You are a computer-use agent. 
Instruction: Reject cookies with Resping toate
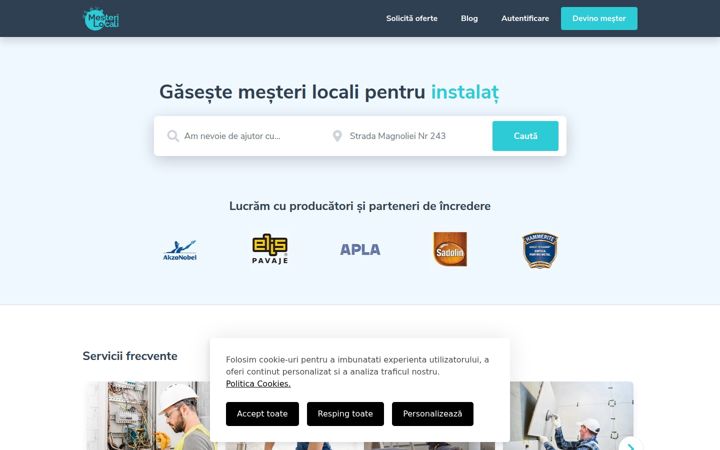[x=345, y=414]
